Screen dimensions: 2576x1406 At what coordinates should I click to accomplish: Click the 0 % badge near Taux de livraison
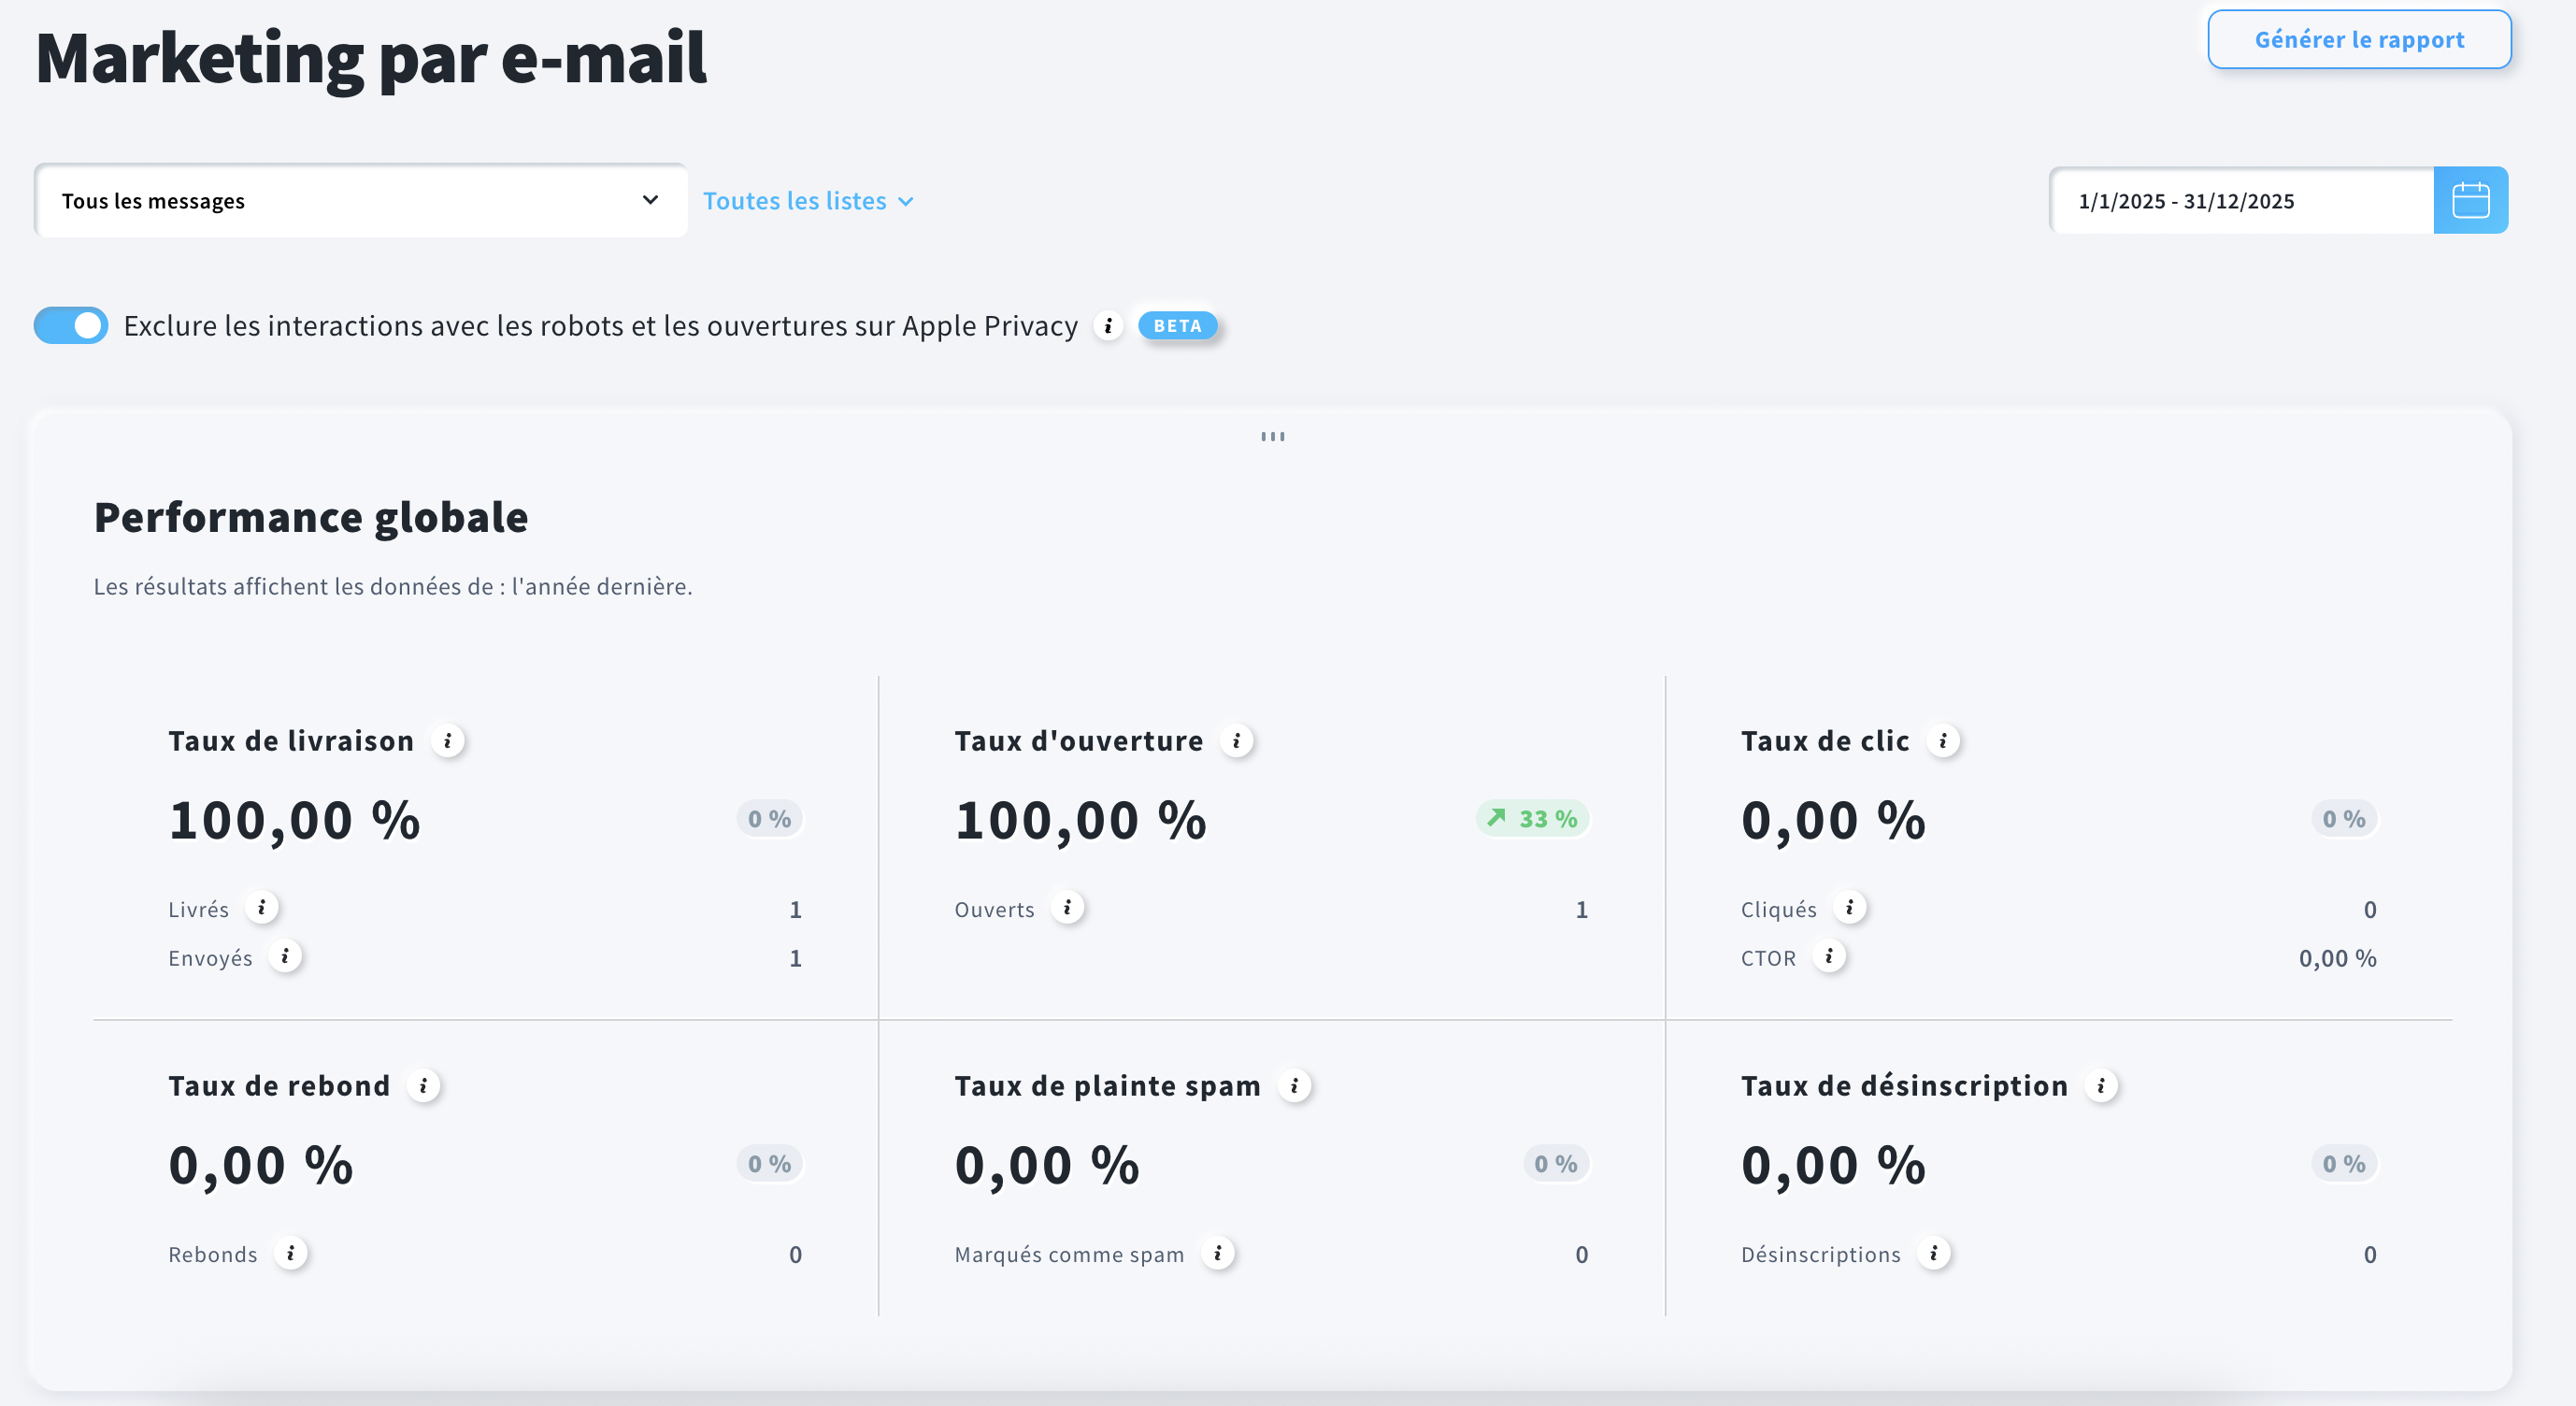(x=768, y=818)
